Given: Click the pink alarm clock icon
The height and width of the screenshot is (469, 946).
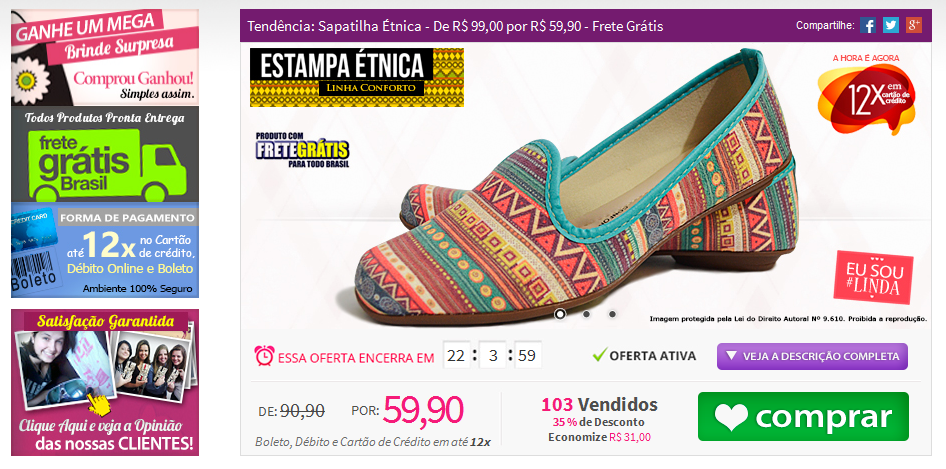Looking at the screenshot, I should (x=264, y=356).
